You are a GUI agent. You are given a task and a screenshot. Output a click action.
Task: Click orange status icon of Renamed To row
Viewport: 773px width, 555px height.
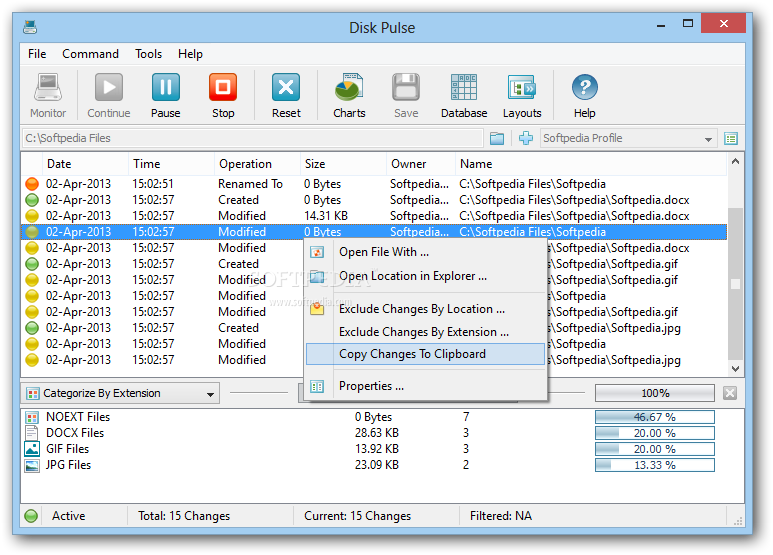(x=32, y=184)
